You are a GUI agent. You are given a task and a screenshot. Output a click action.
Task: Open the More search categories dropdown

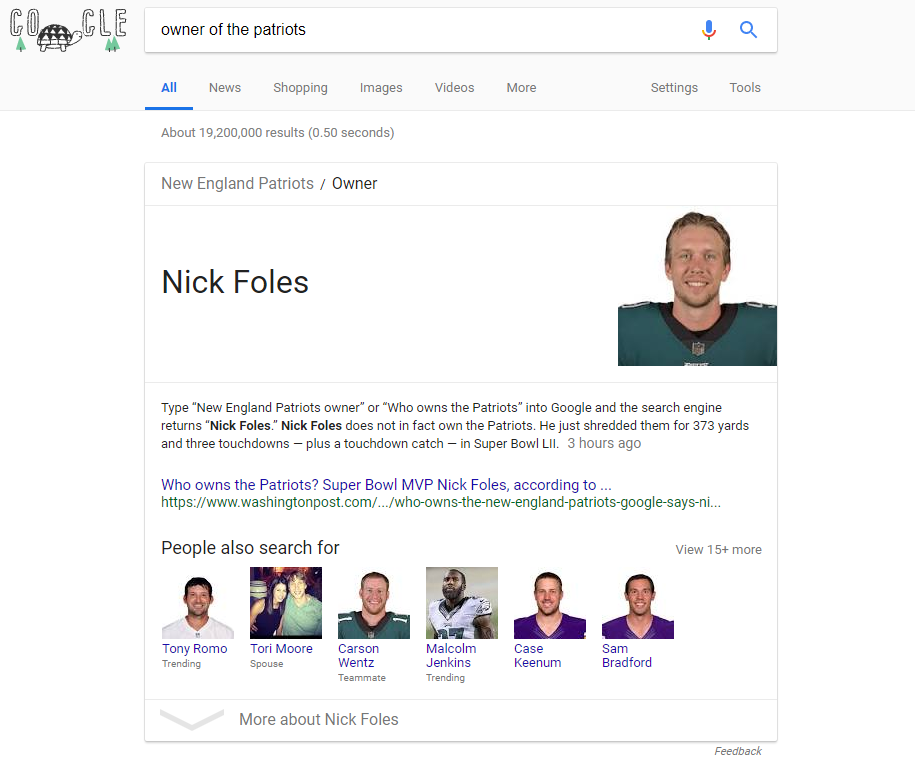[521, 88]
